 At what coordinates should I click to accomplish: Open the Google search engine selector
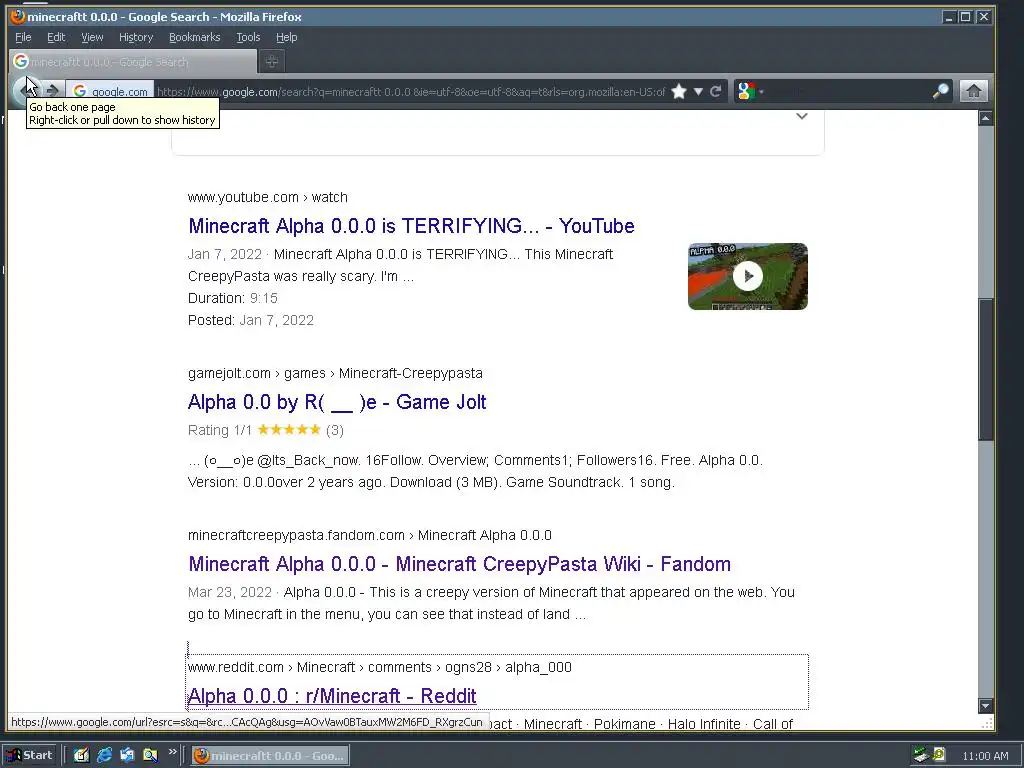pyautogui.click(x=749, y=91)
